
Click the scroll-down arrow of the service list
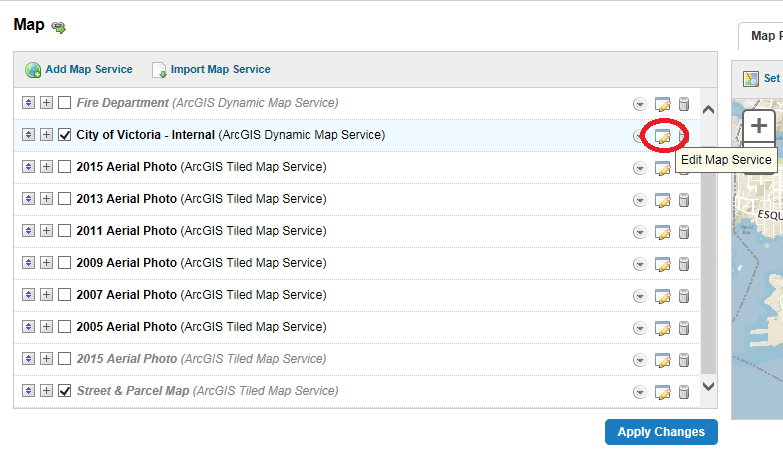pyautogui.click(x=708, y=386)
